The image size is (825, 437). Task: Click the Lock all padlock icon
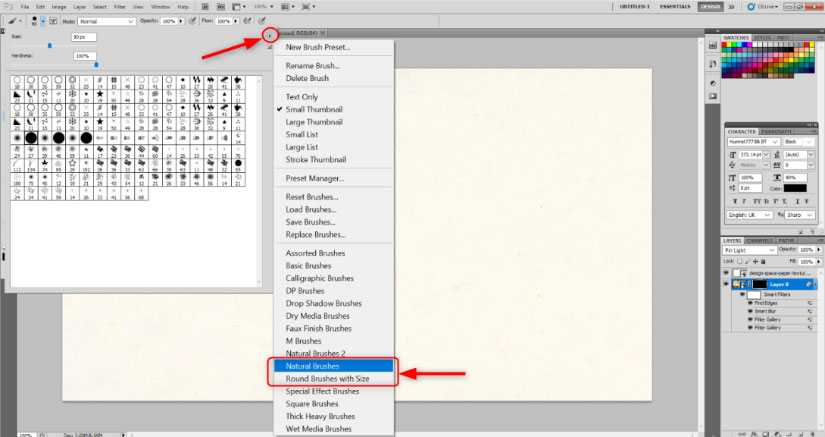click(763, 261)
